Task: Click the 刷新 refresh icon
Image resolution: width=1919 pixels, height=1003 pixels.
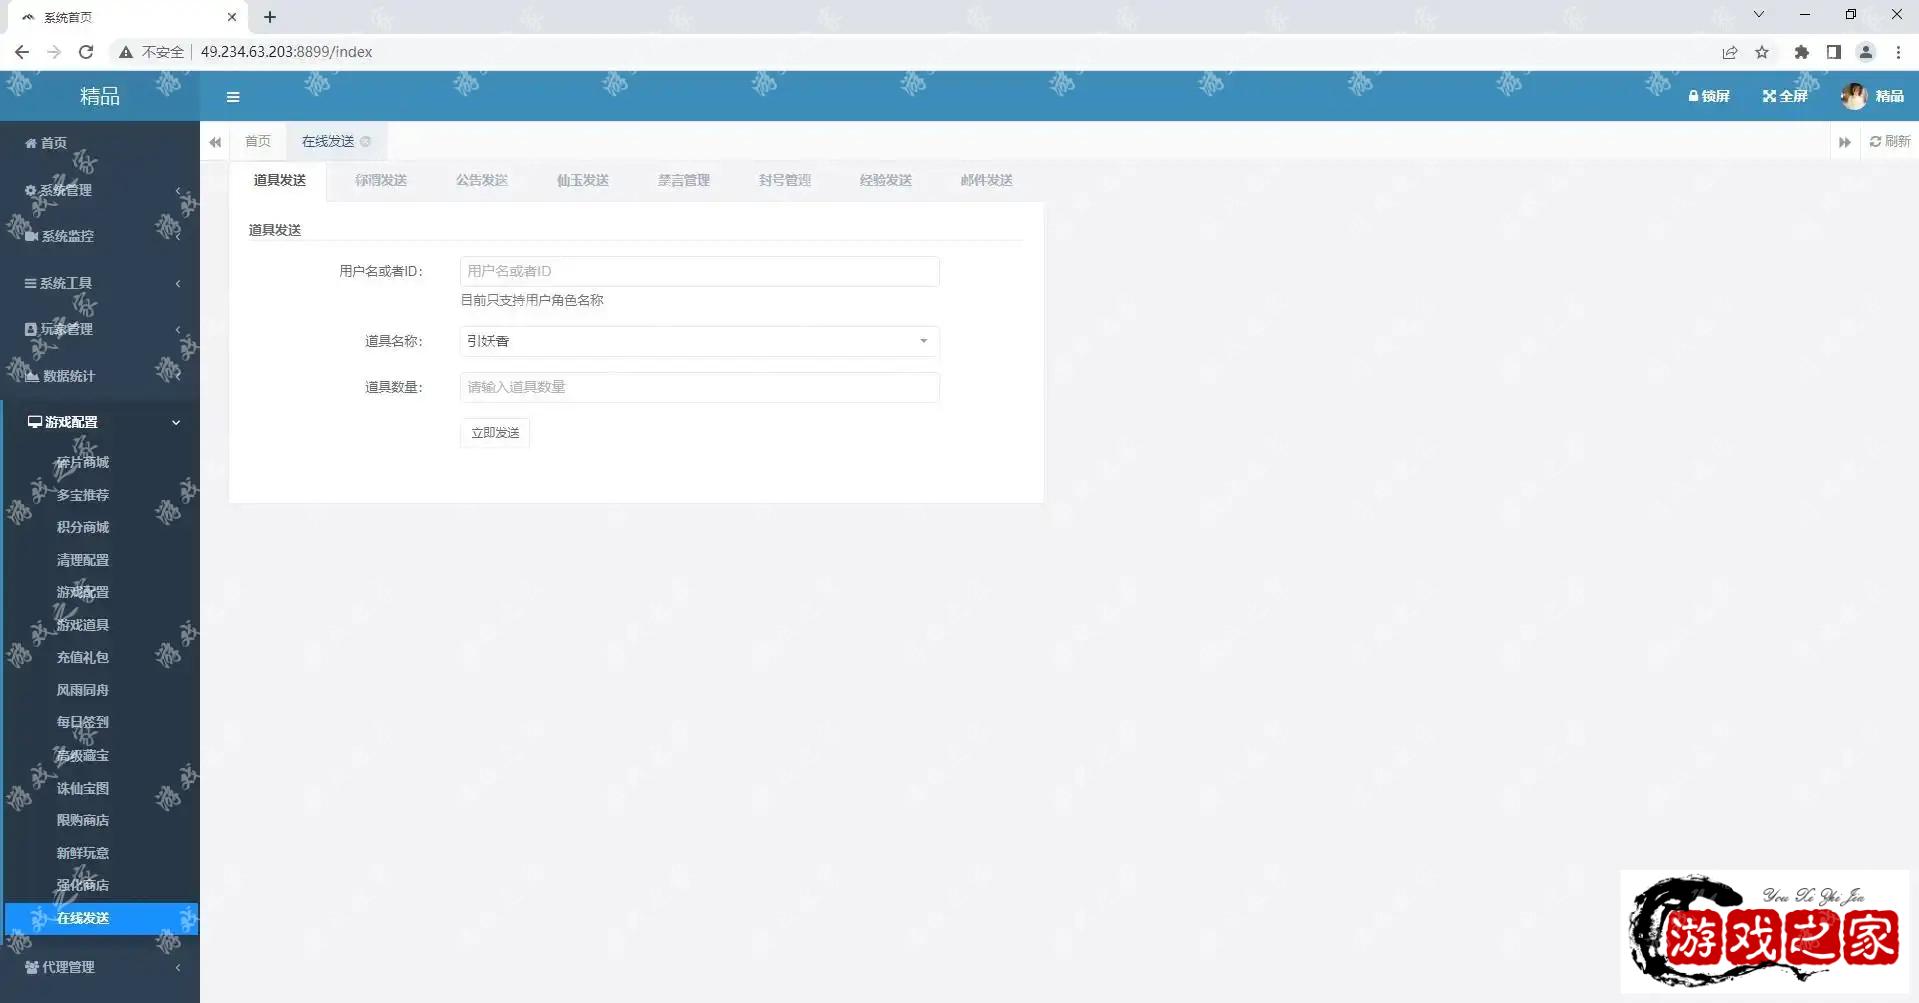Action: (x=1876, y=142)
